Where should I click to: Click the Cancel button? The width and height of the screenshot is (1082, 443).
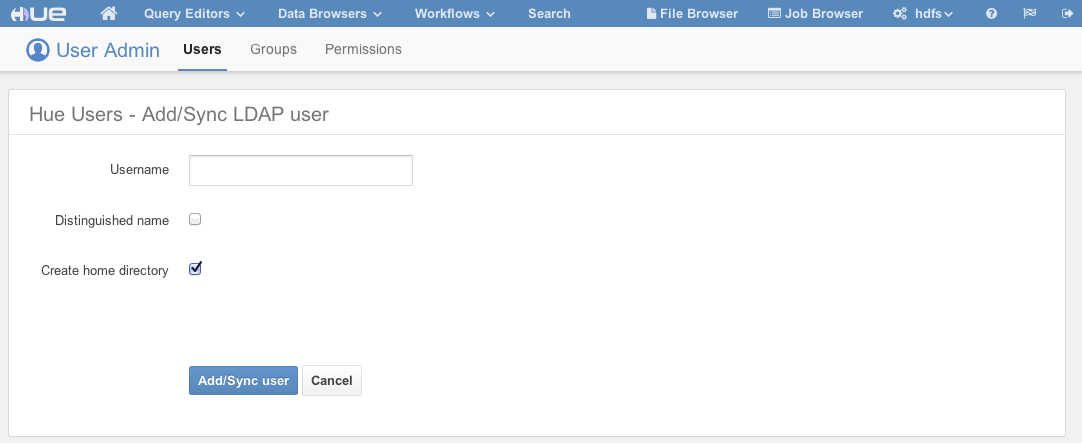331,381
